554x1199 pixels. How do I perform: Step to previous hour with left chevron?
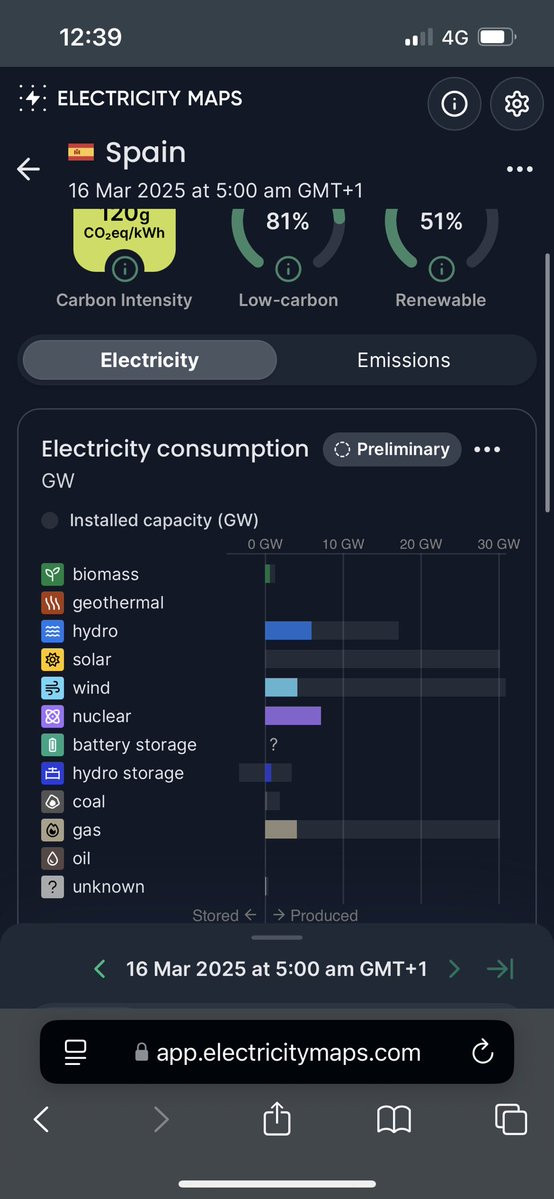(x=99, y=969)
